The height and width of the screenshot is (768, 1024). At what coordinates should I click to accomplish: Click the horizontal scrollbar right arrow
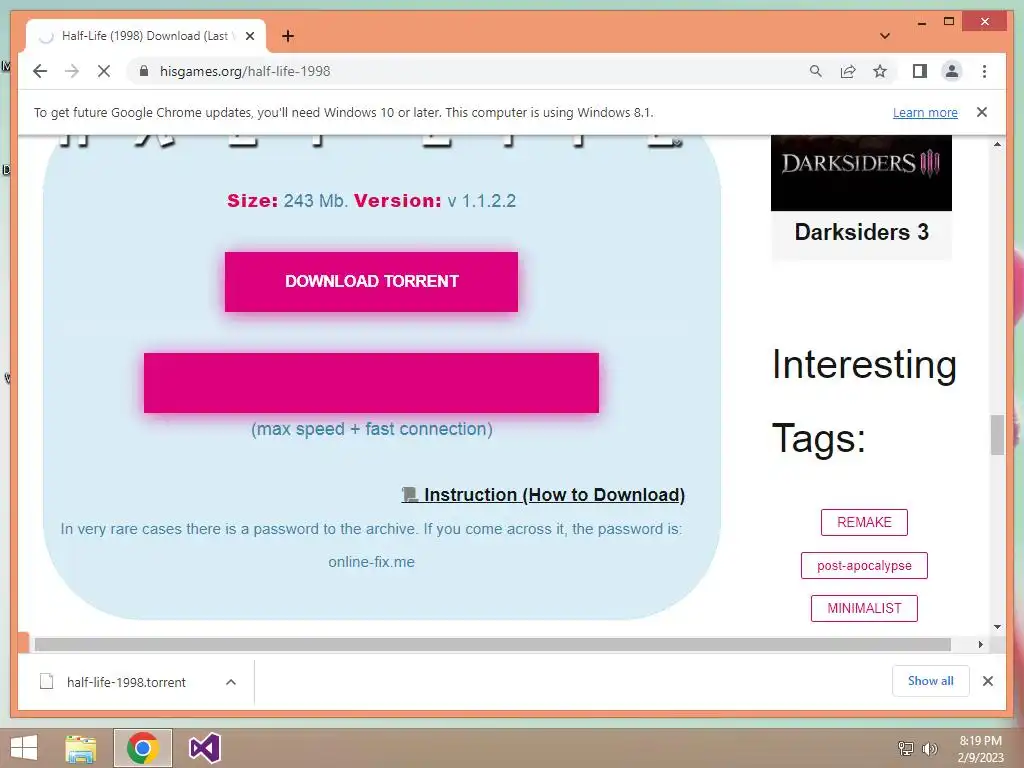[980, 645]
